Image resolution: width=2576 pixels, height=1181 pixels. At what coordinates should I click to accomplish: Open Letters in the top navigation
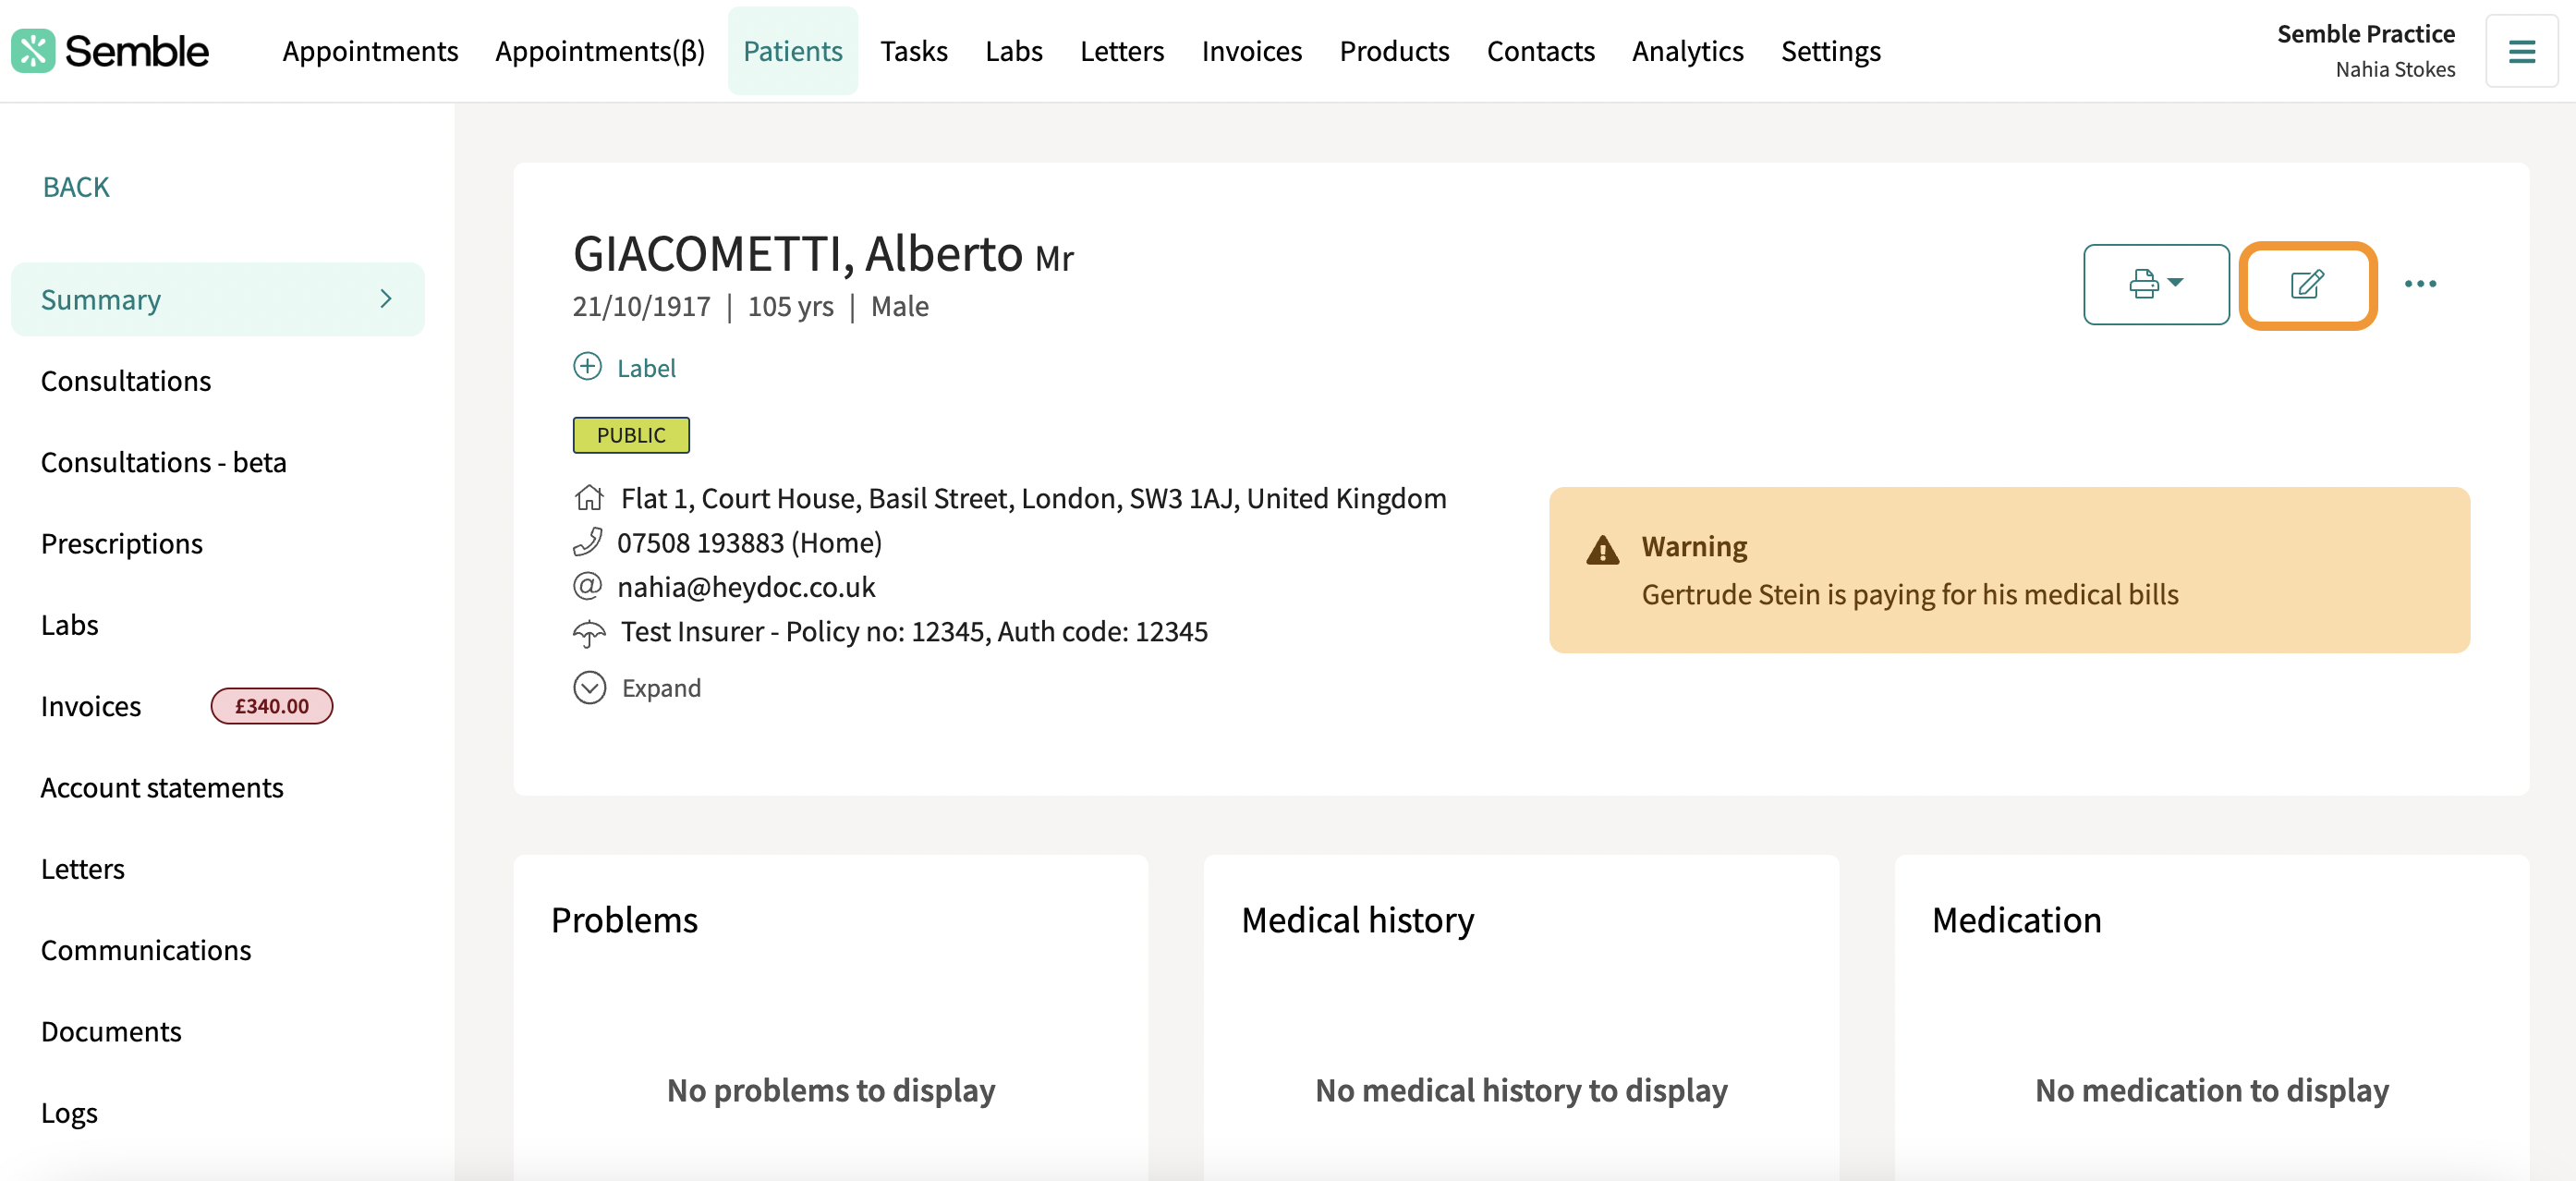1122,51
